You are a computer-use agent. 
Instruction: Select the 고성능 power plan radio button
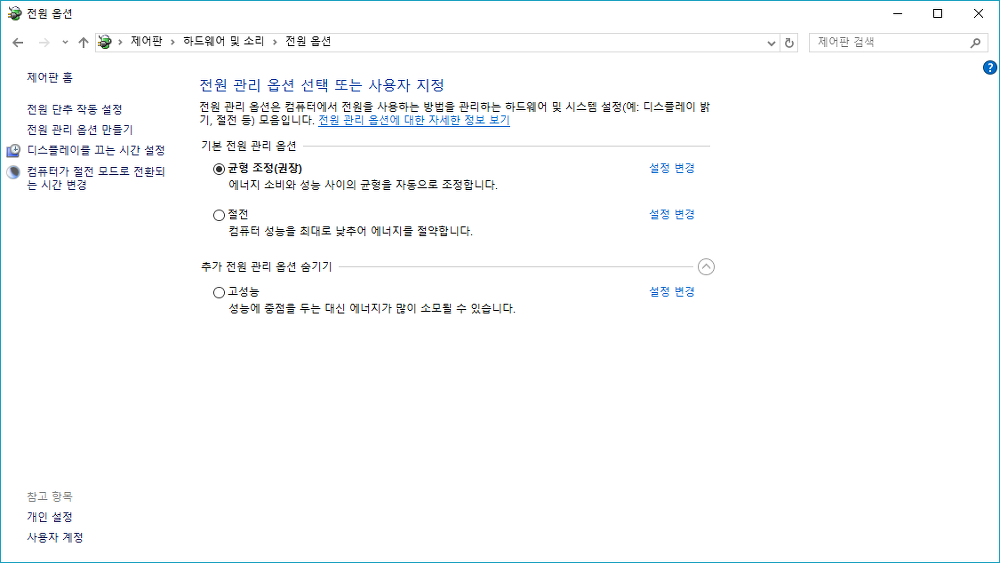[x=219, y=293]
